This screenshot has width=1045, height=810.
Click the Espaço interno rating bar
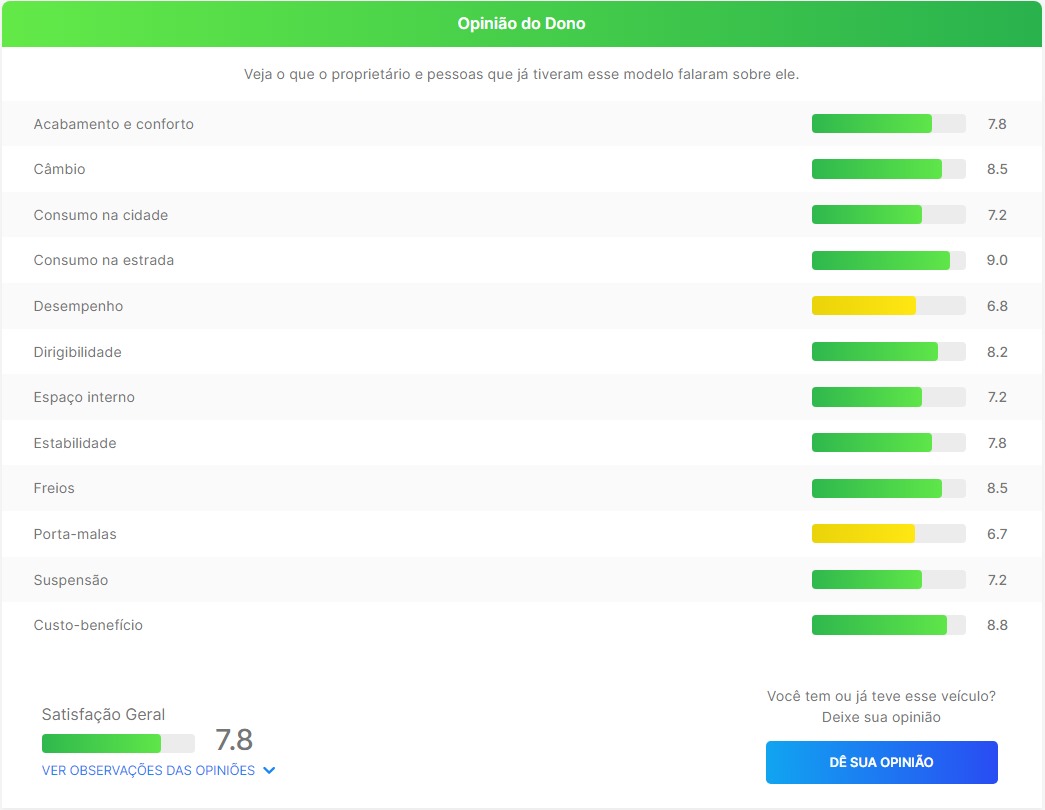(888, 397)
